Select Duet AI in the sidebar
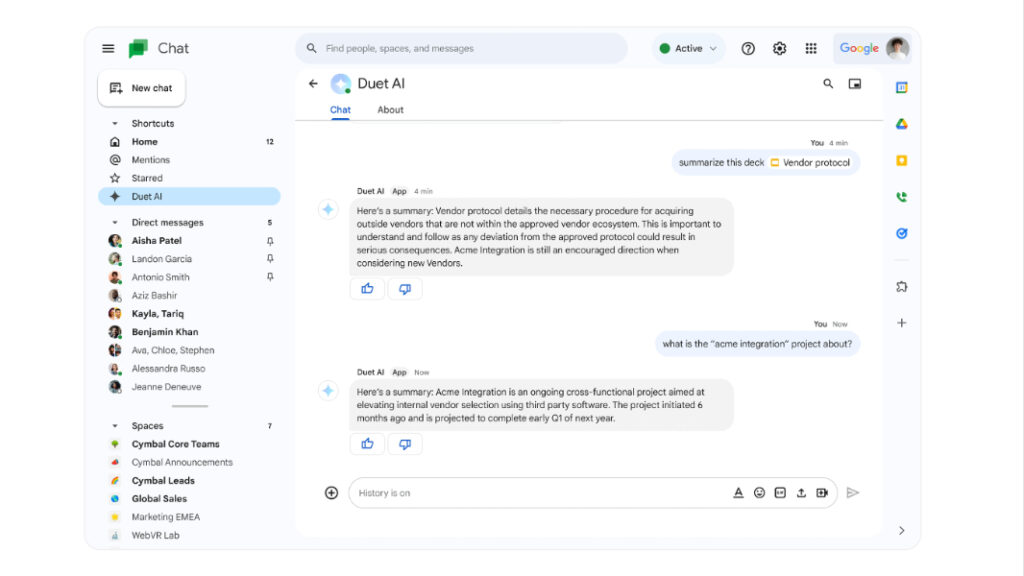This screenshot has height=576, width=1024. [189, 197]
